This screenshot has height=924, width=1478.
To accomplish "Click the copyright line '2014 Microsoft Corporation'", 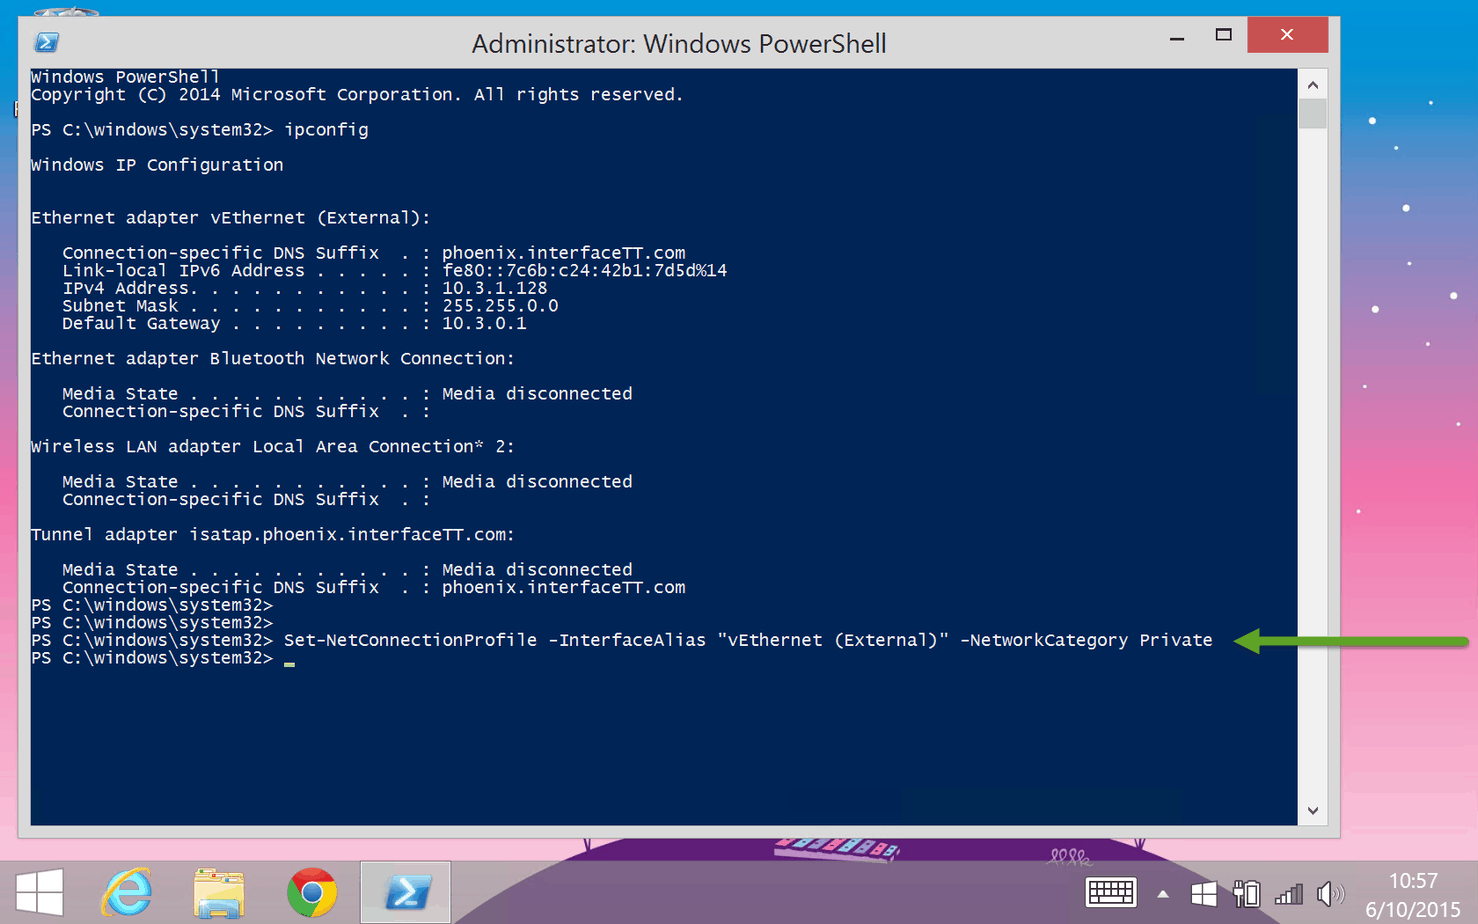I will click(x=316, y=95).
